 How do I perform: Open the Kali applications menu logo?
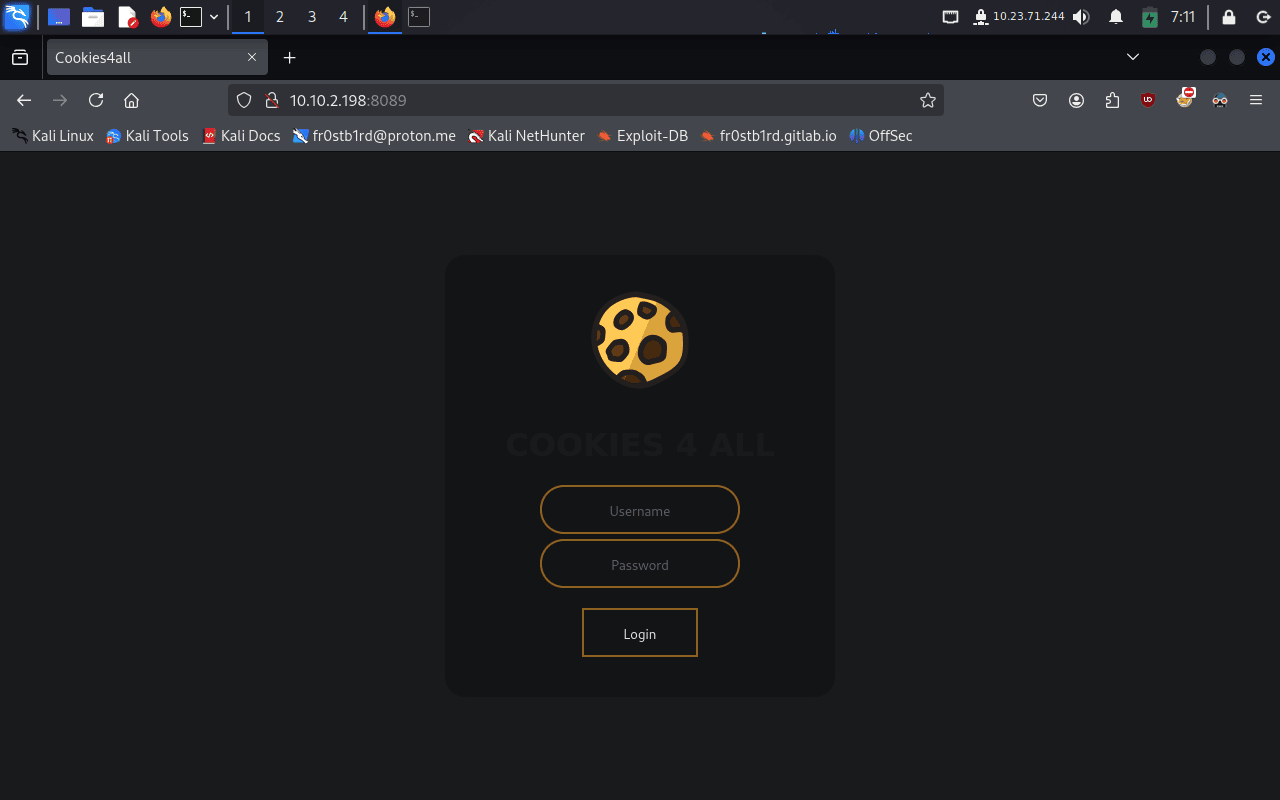[x=17, y=17]
